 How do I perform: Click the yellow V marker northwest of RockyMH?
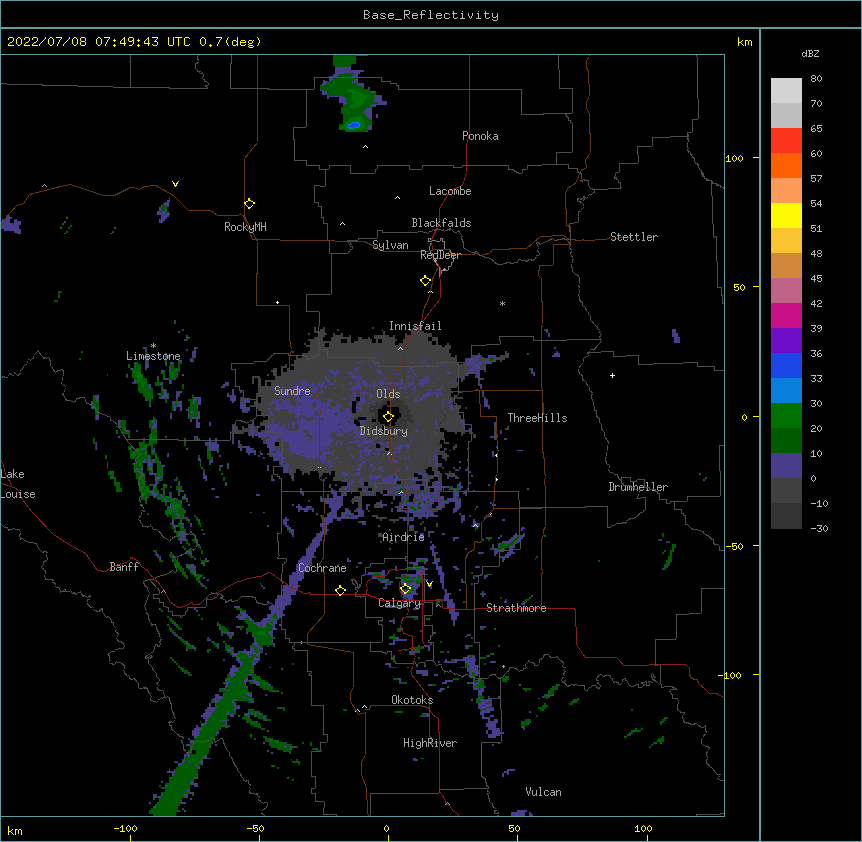[175, 184]
